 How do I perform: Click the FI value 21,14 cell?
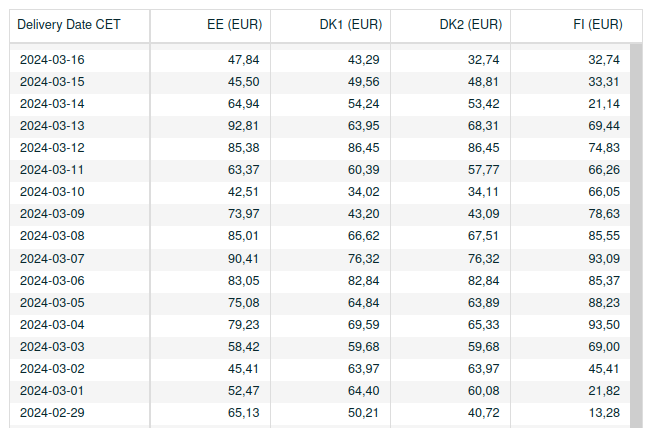[570, 104]
